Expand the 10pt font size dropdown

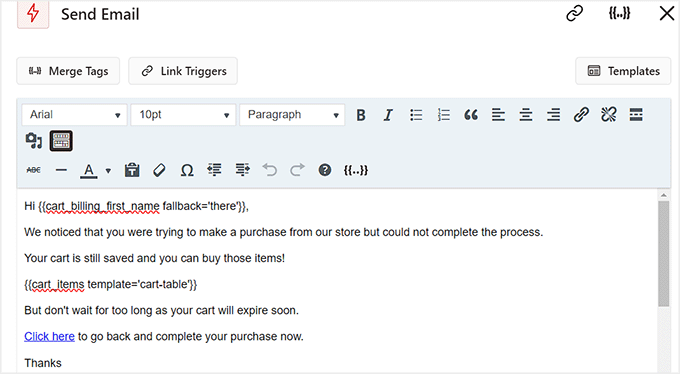point(183,115)
